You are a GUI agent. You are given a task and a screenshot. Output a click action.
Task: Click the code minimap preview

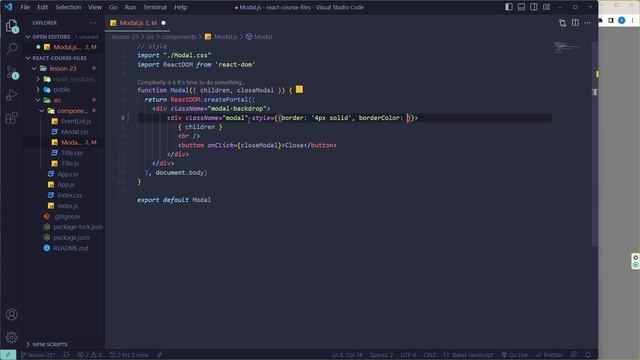[567, 47]
